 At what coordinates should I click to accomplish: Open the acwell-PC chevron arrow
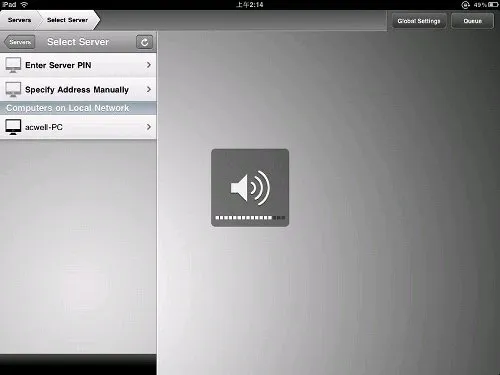(x=149, y=127)
